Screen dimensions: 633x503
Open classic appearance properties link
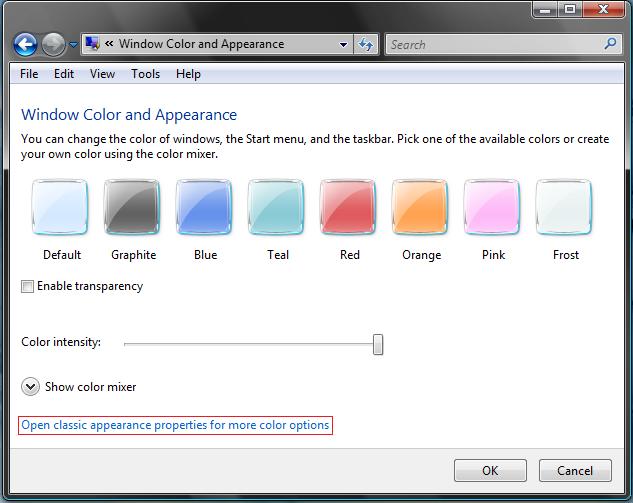click(175, 425)
